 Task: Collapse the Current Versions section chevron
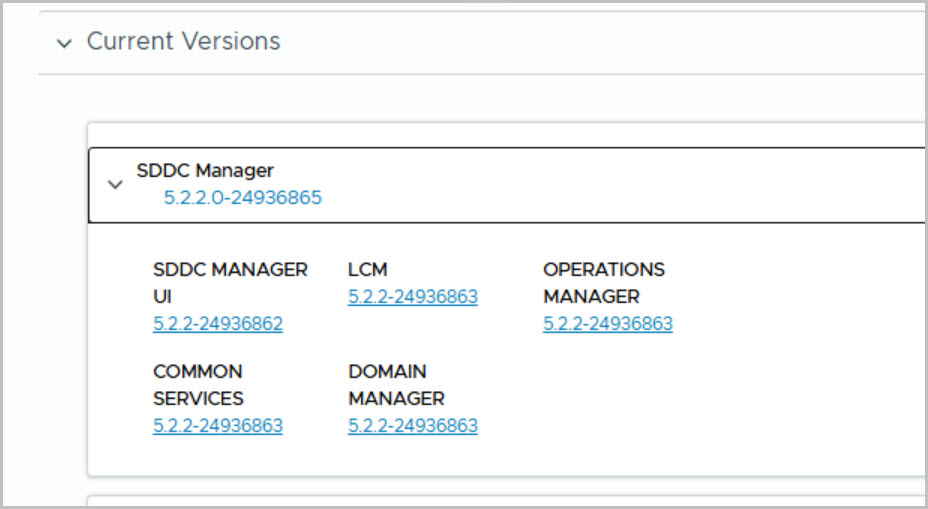click(x=65, y=43)
